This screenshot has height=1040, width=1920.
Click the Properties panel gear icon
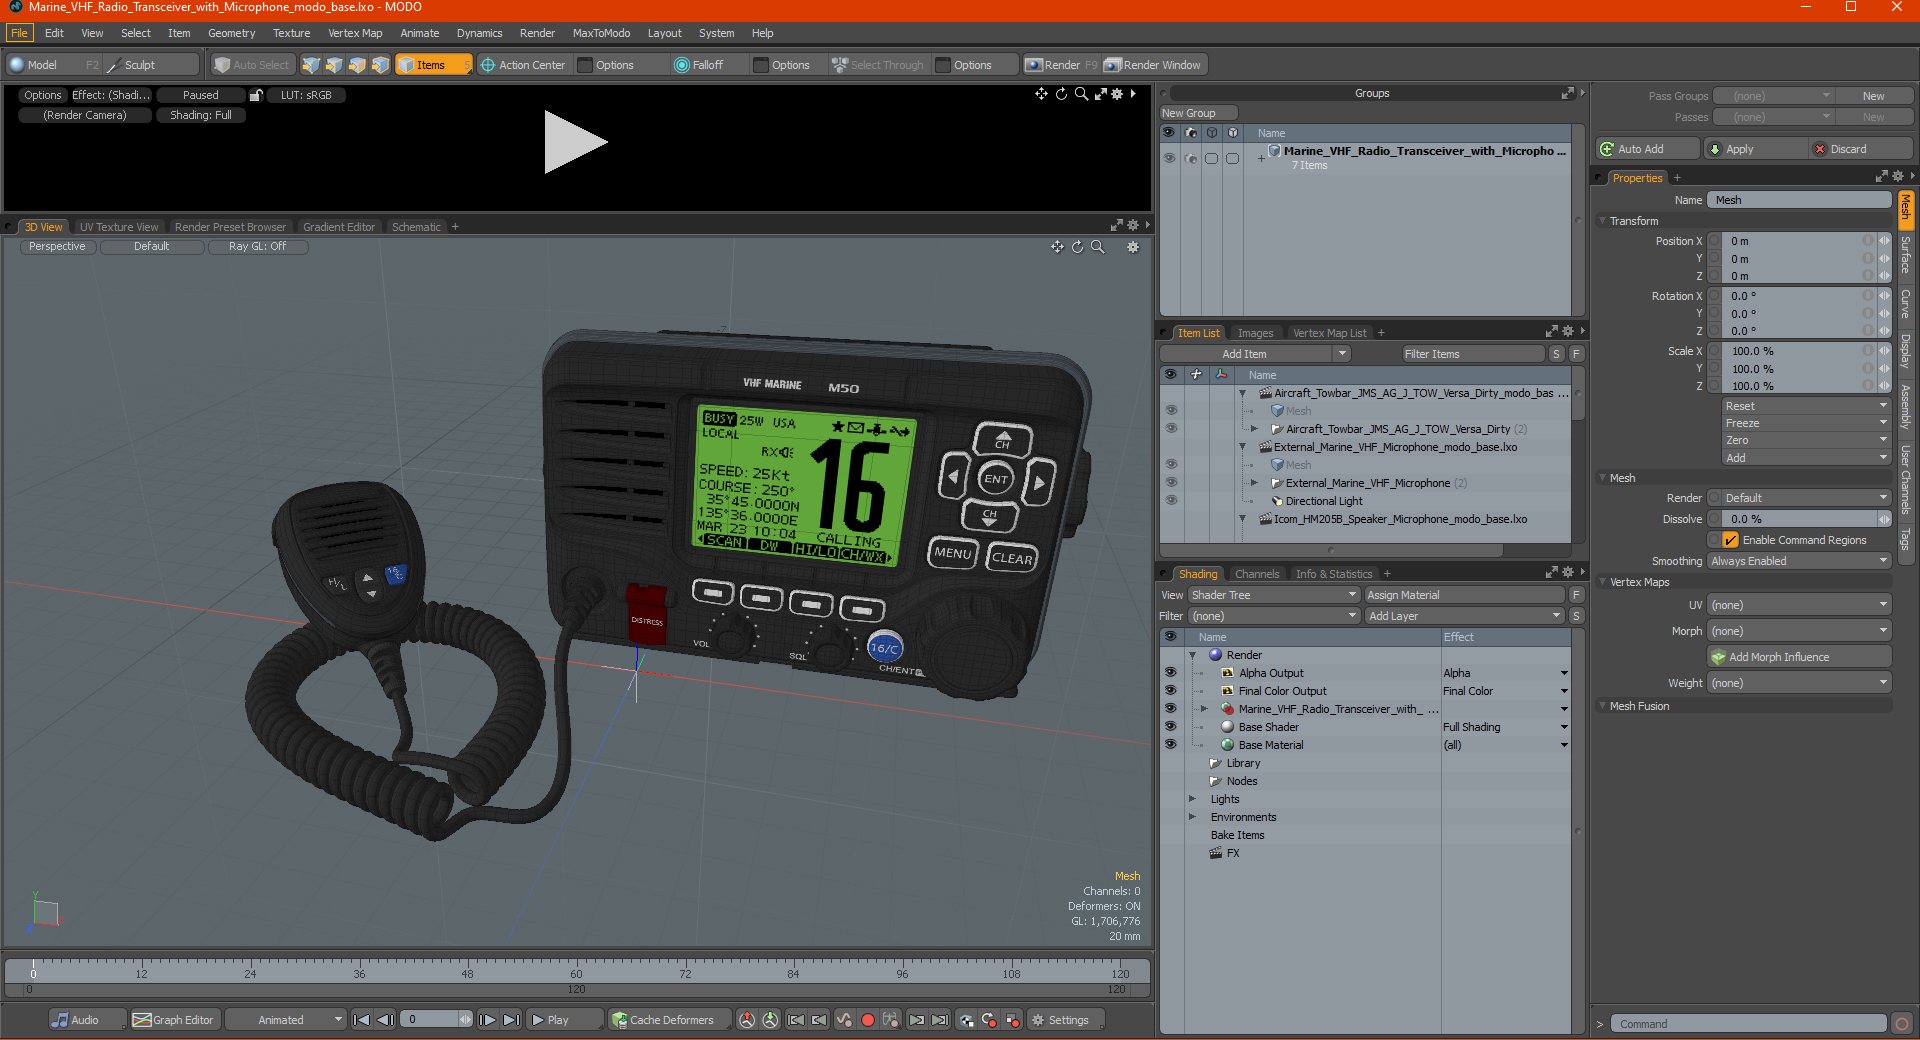tap(1898, 177)
